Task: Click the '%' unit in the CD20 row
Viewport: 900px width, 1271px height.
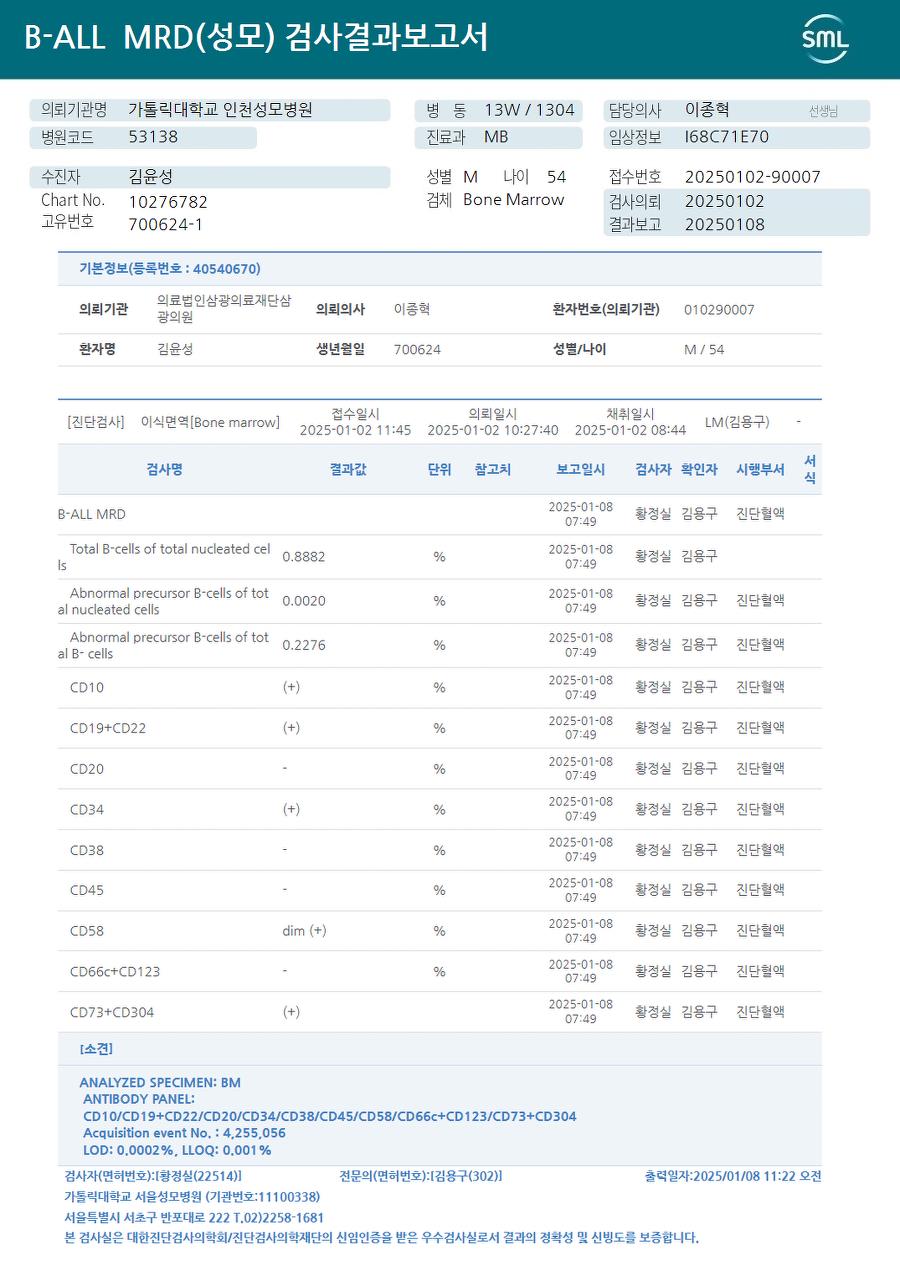Action: [439, 769]
